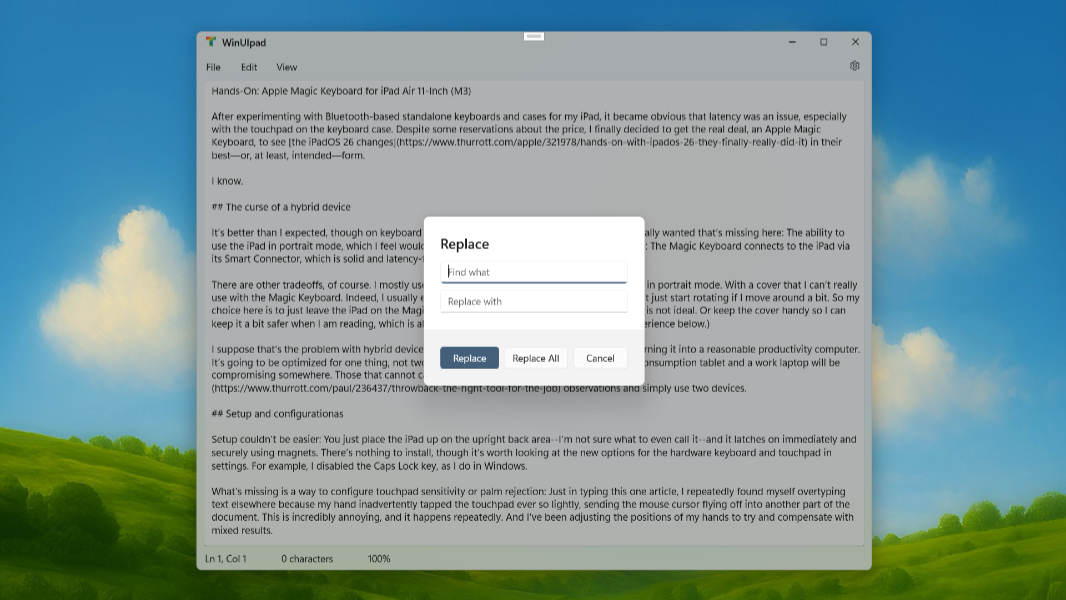Image resolution: width=1066 pixels, height=600 pixels.
Task: Click the snap handle above the title bar
Action: coord(534,36)
